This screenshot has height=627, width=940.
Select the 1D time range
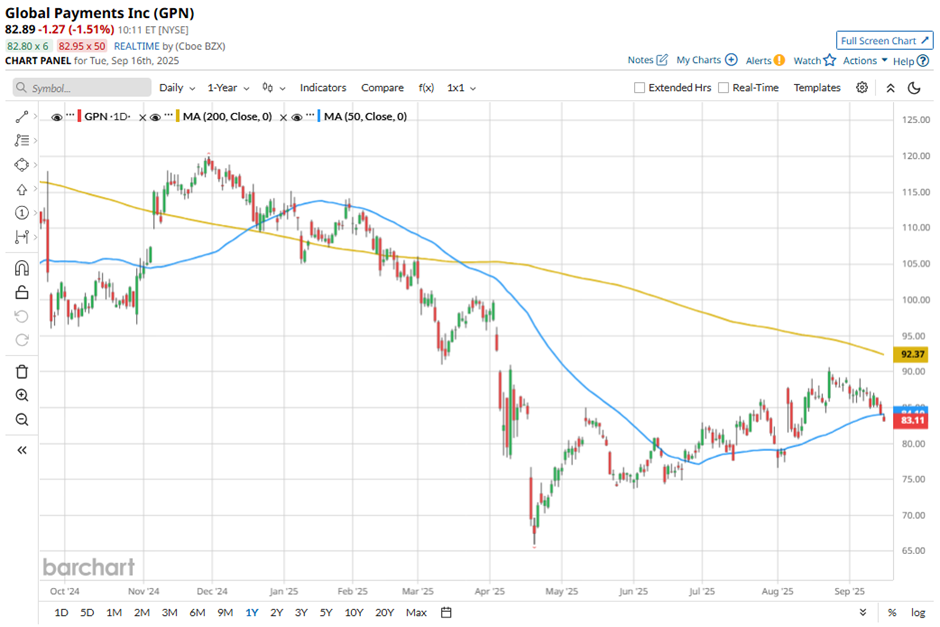(61, 613)
